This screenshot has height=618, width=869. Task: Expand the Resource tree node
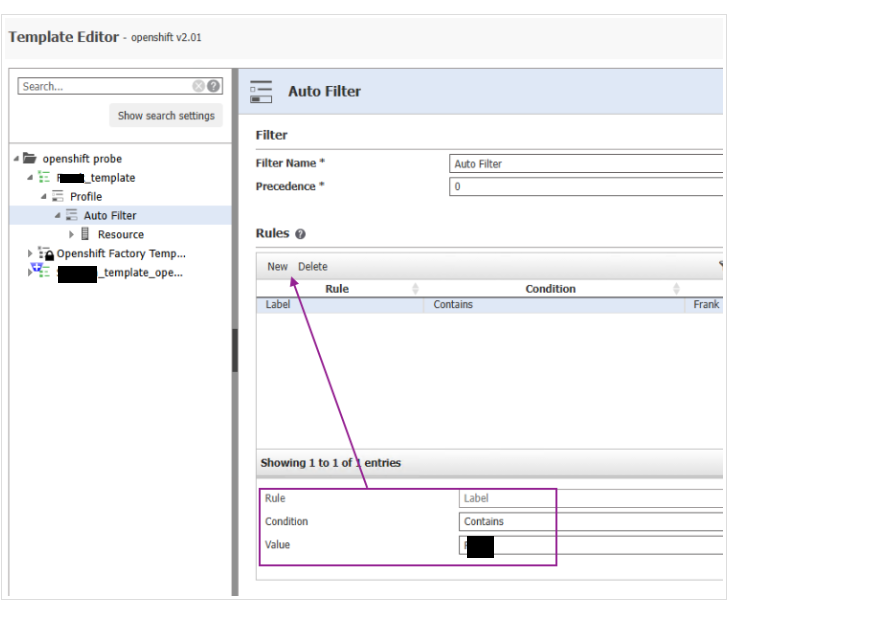click(72, 235)
